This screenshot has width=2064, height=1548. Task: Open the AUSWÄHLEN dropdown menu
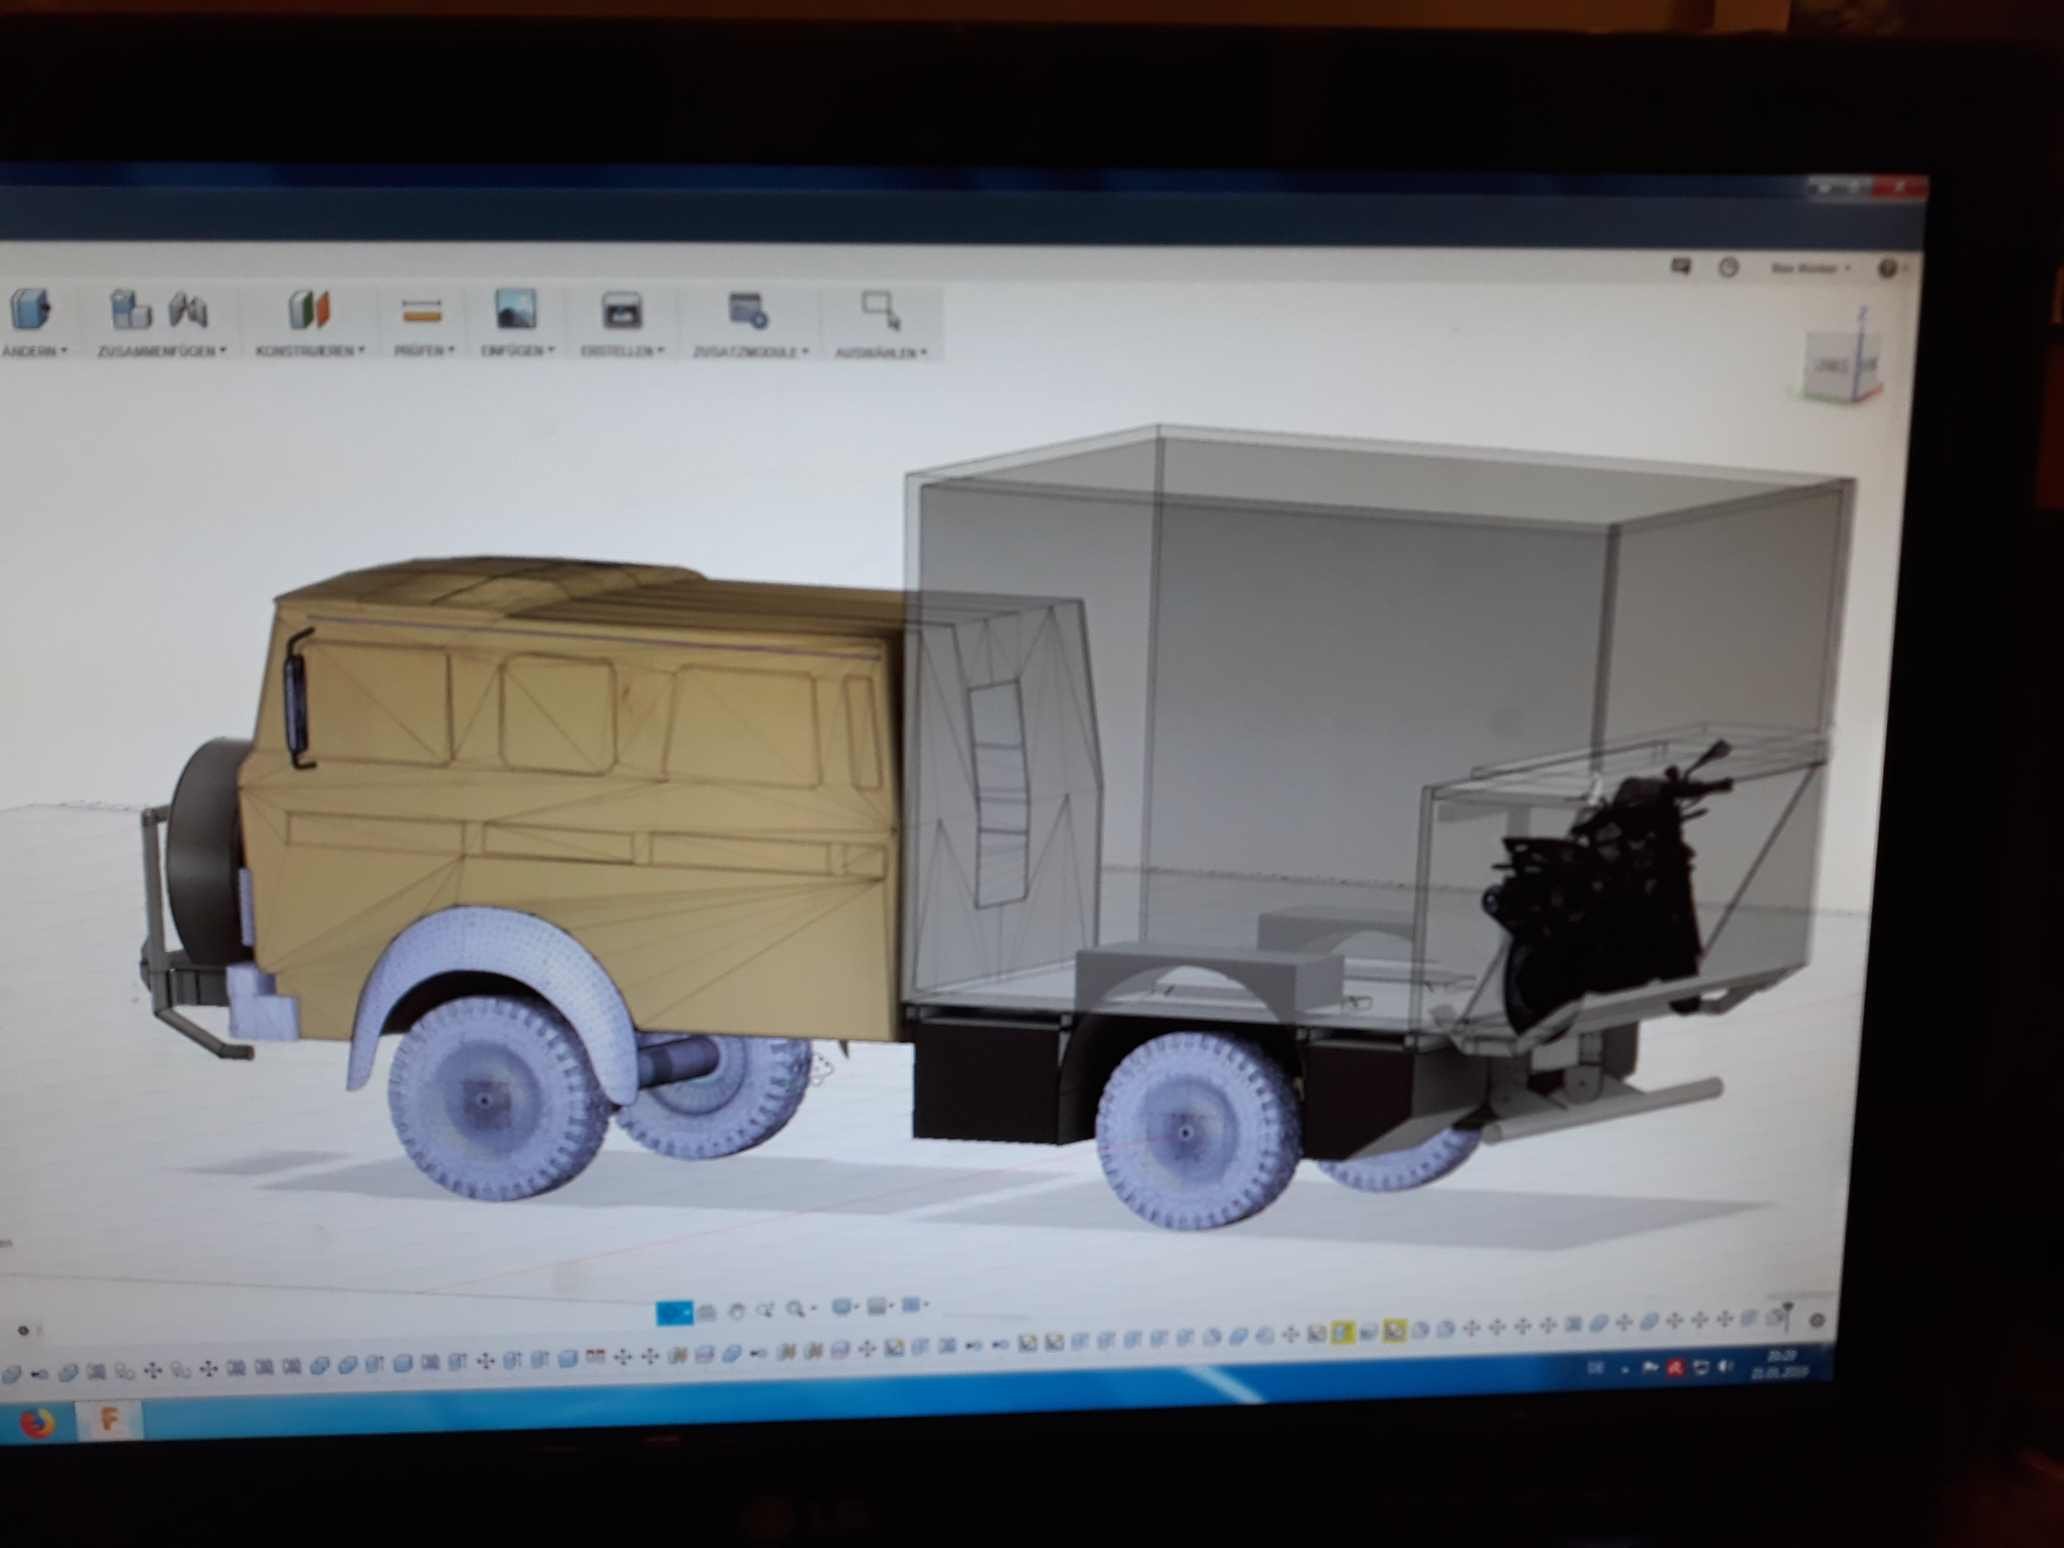(x=881, y=352)
